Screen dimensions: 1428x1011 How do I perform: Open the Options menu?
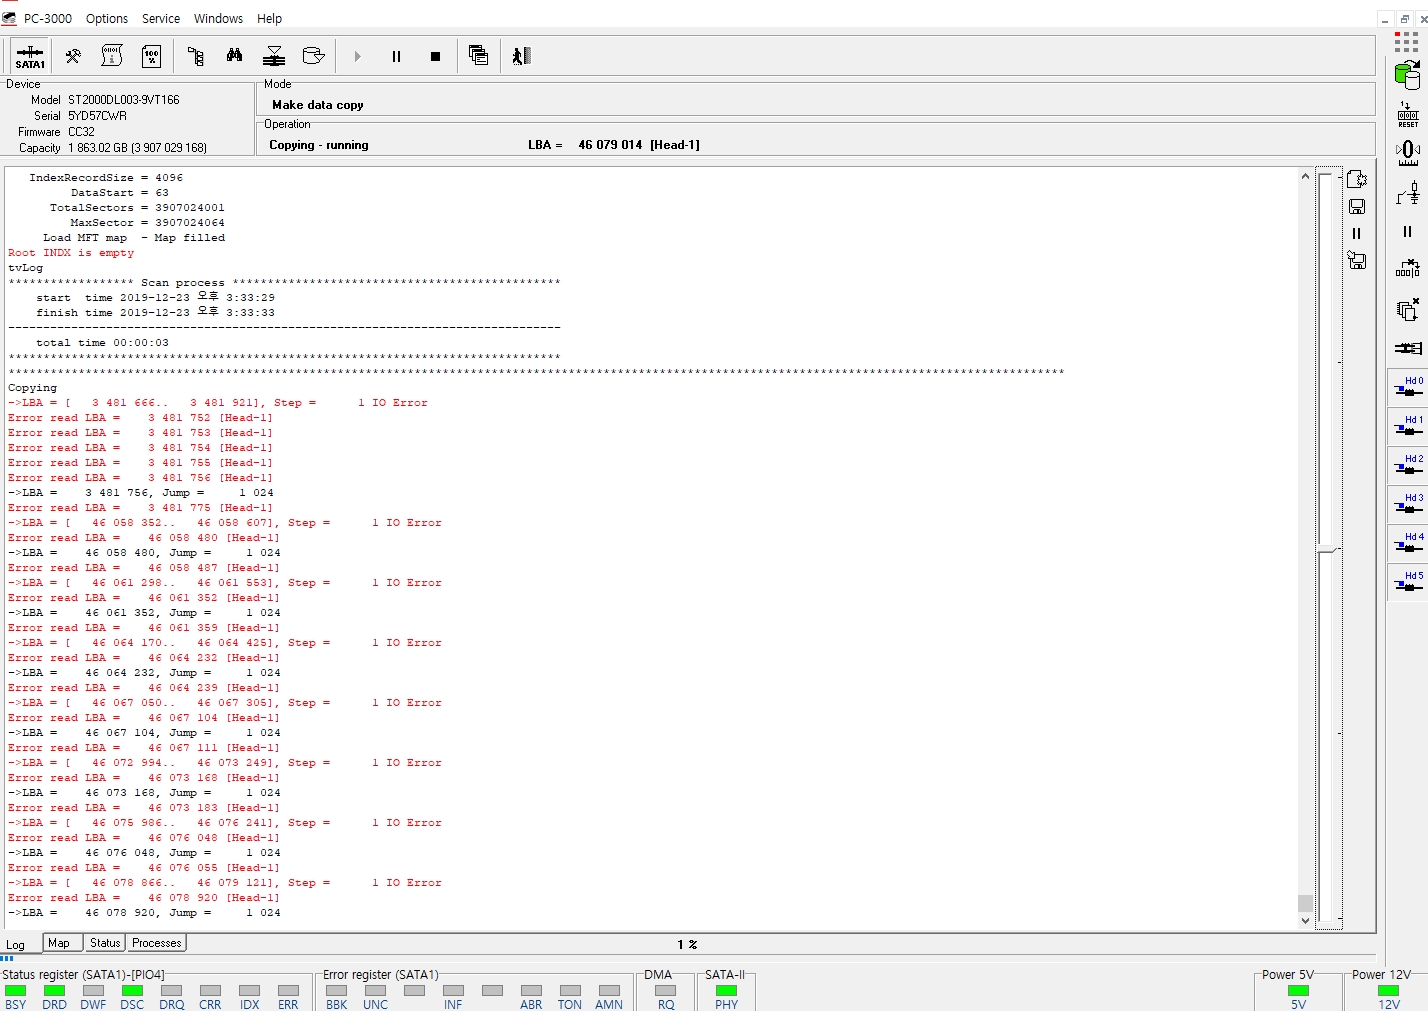[x=107, y=18]
